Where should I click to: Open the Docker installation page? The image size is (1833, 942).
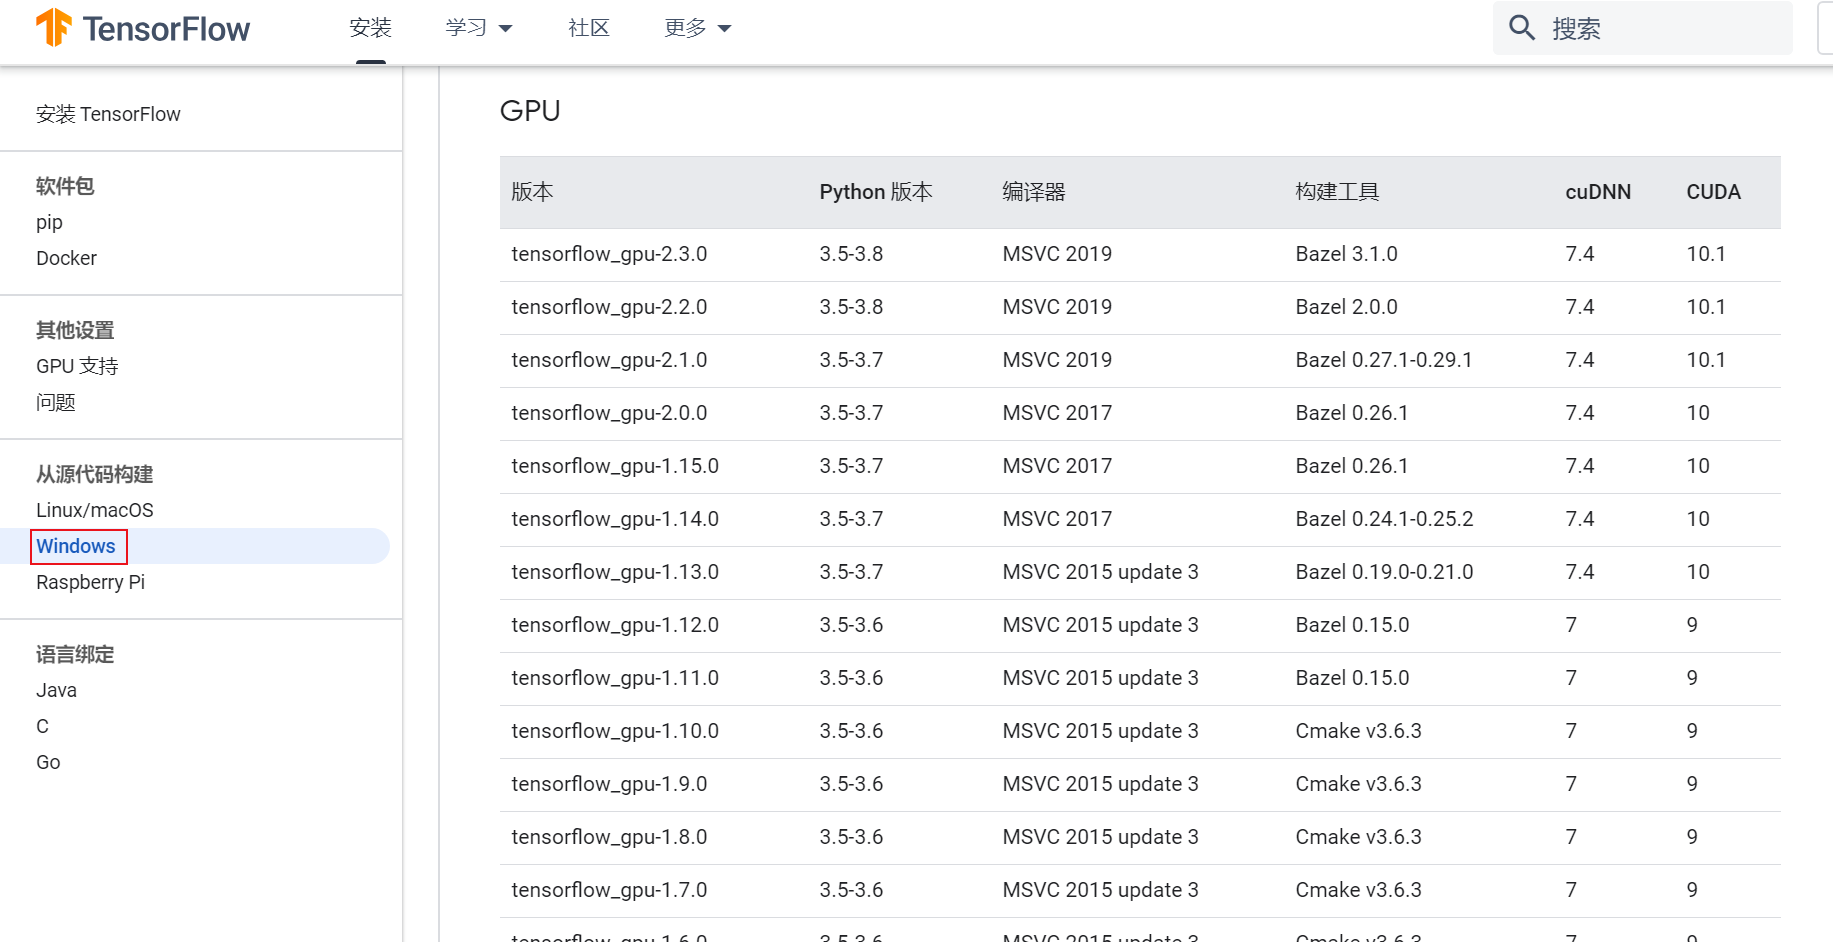tap(66, 258)
